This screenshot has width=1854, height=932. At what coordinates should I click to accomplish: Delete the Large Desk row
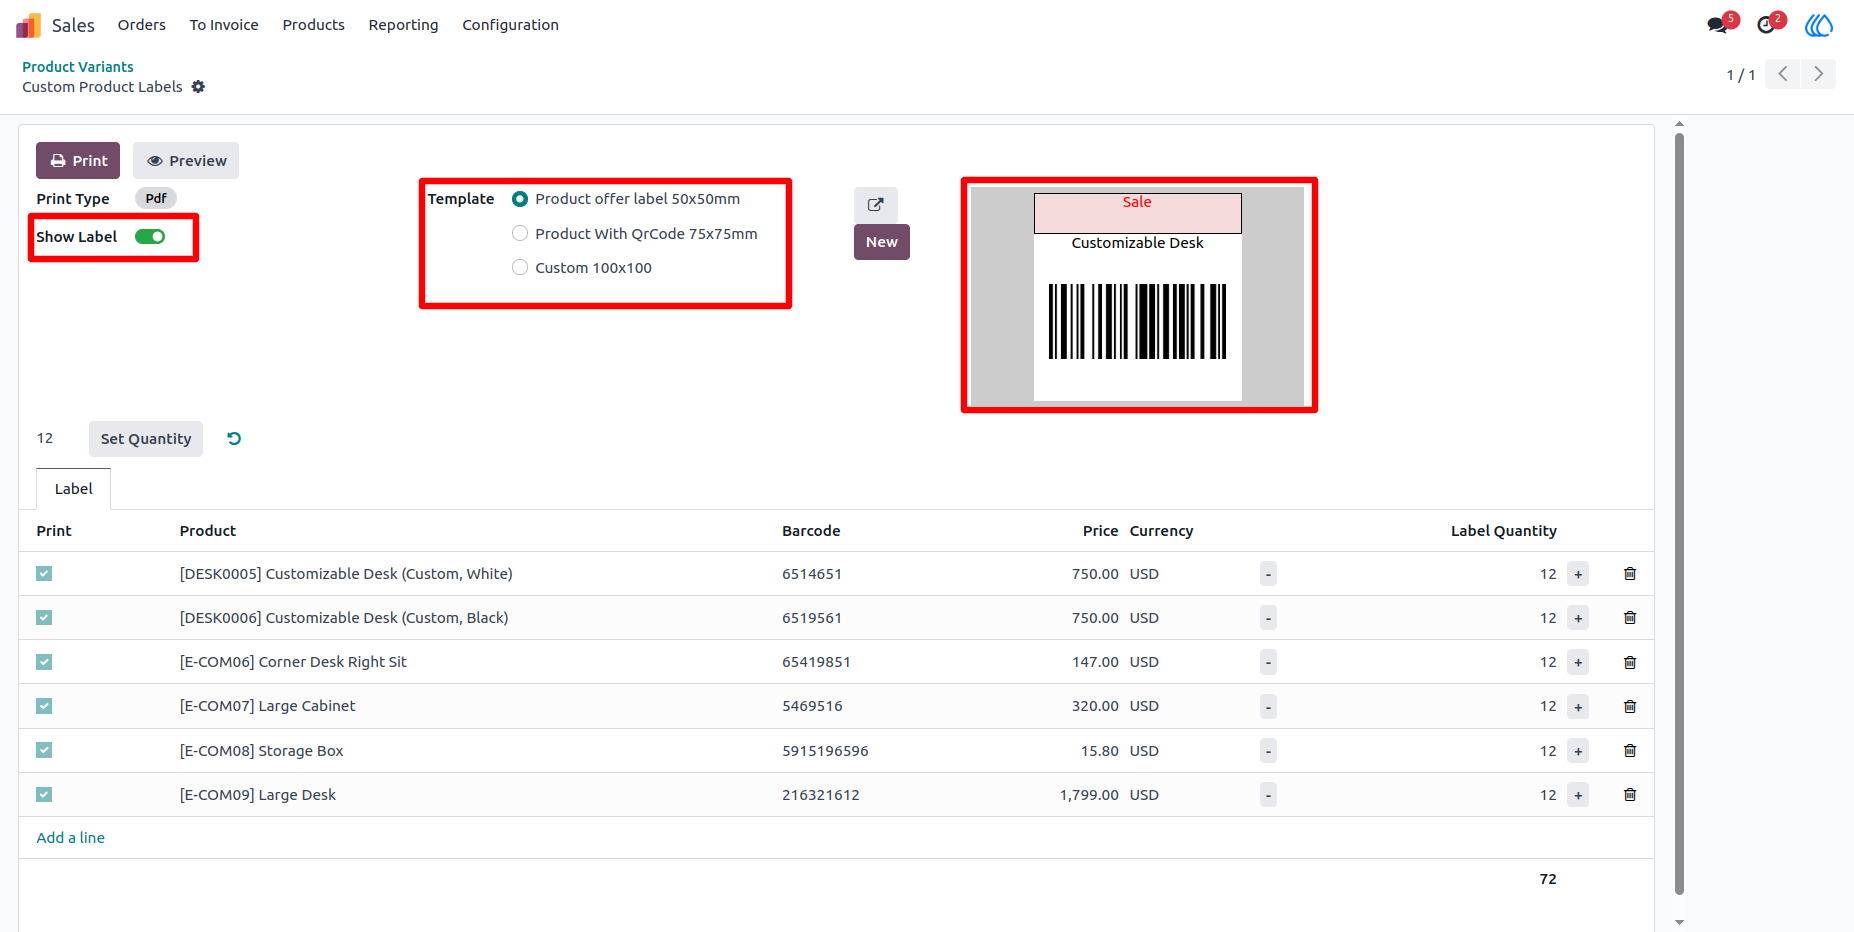pos(1630,795)
